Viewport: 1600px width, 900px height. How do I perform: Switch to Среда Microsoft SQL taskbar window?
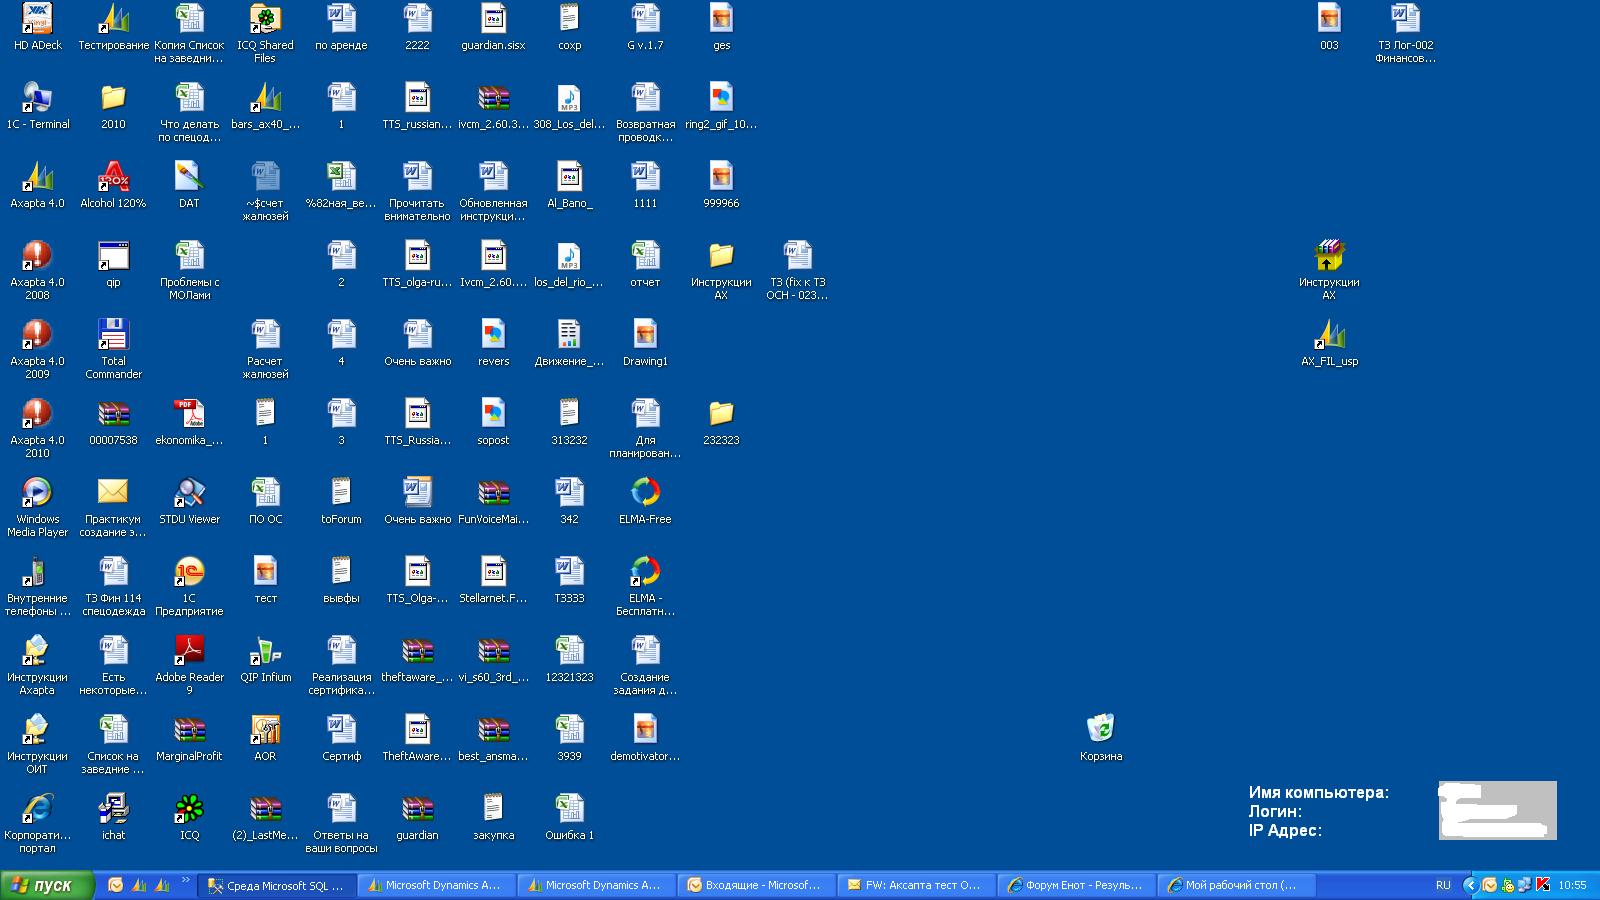(x=277, y=885)
